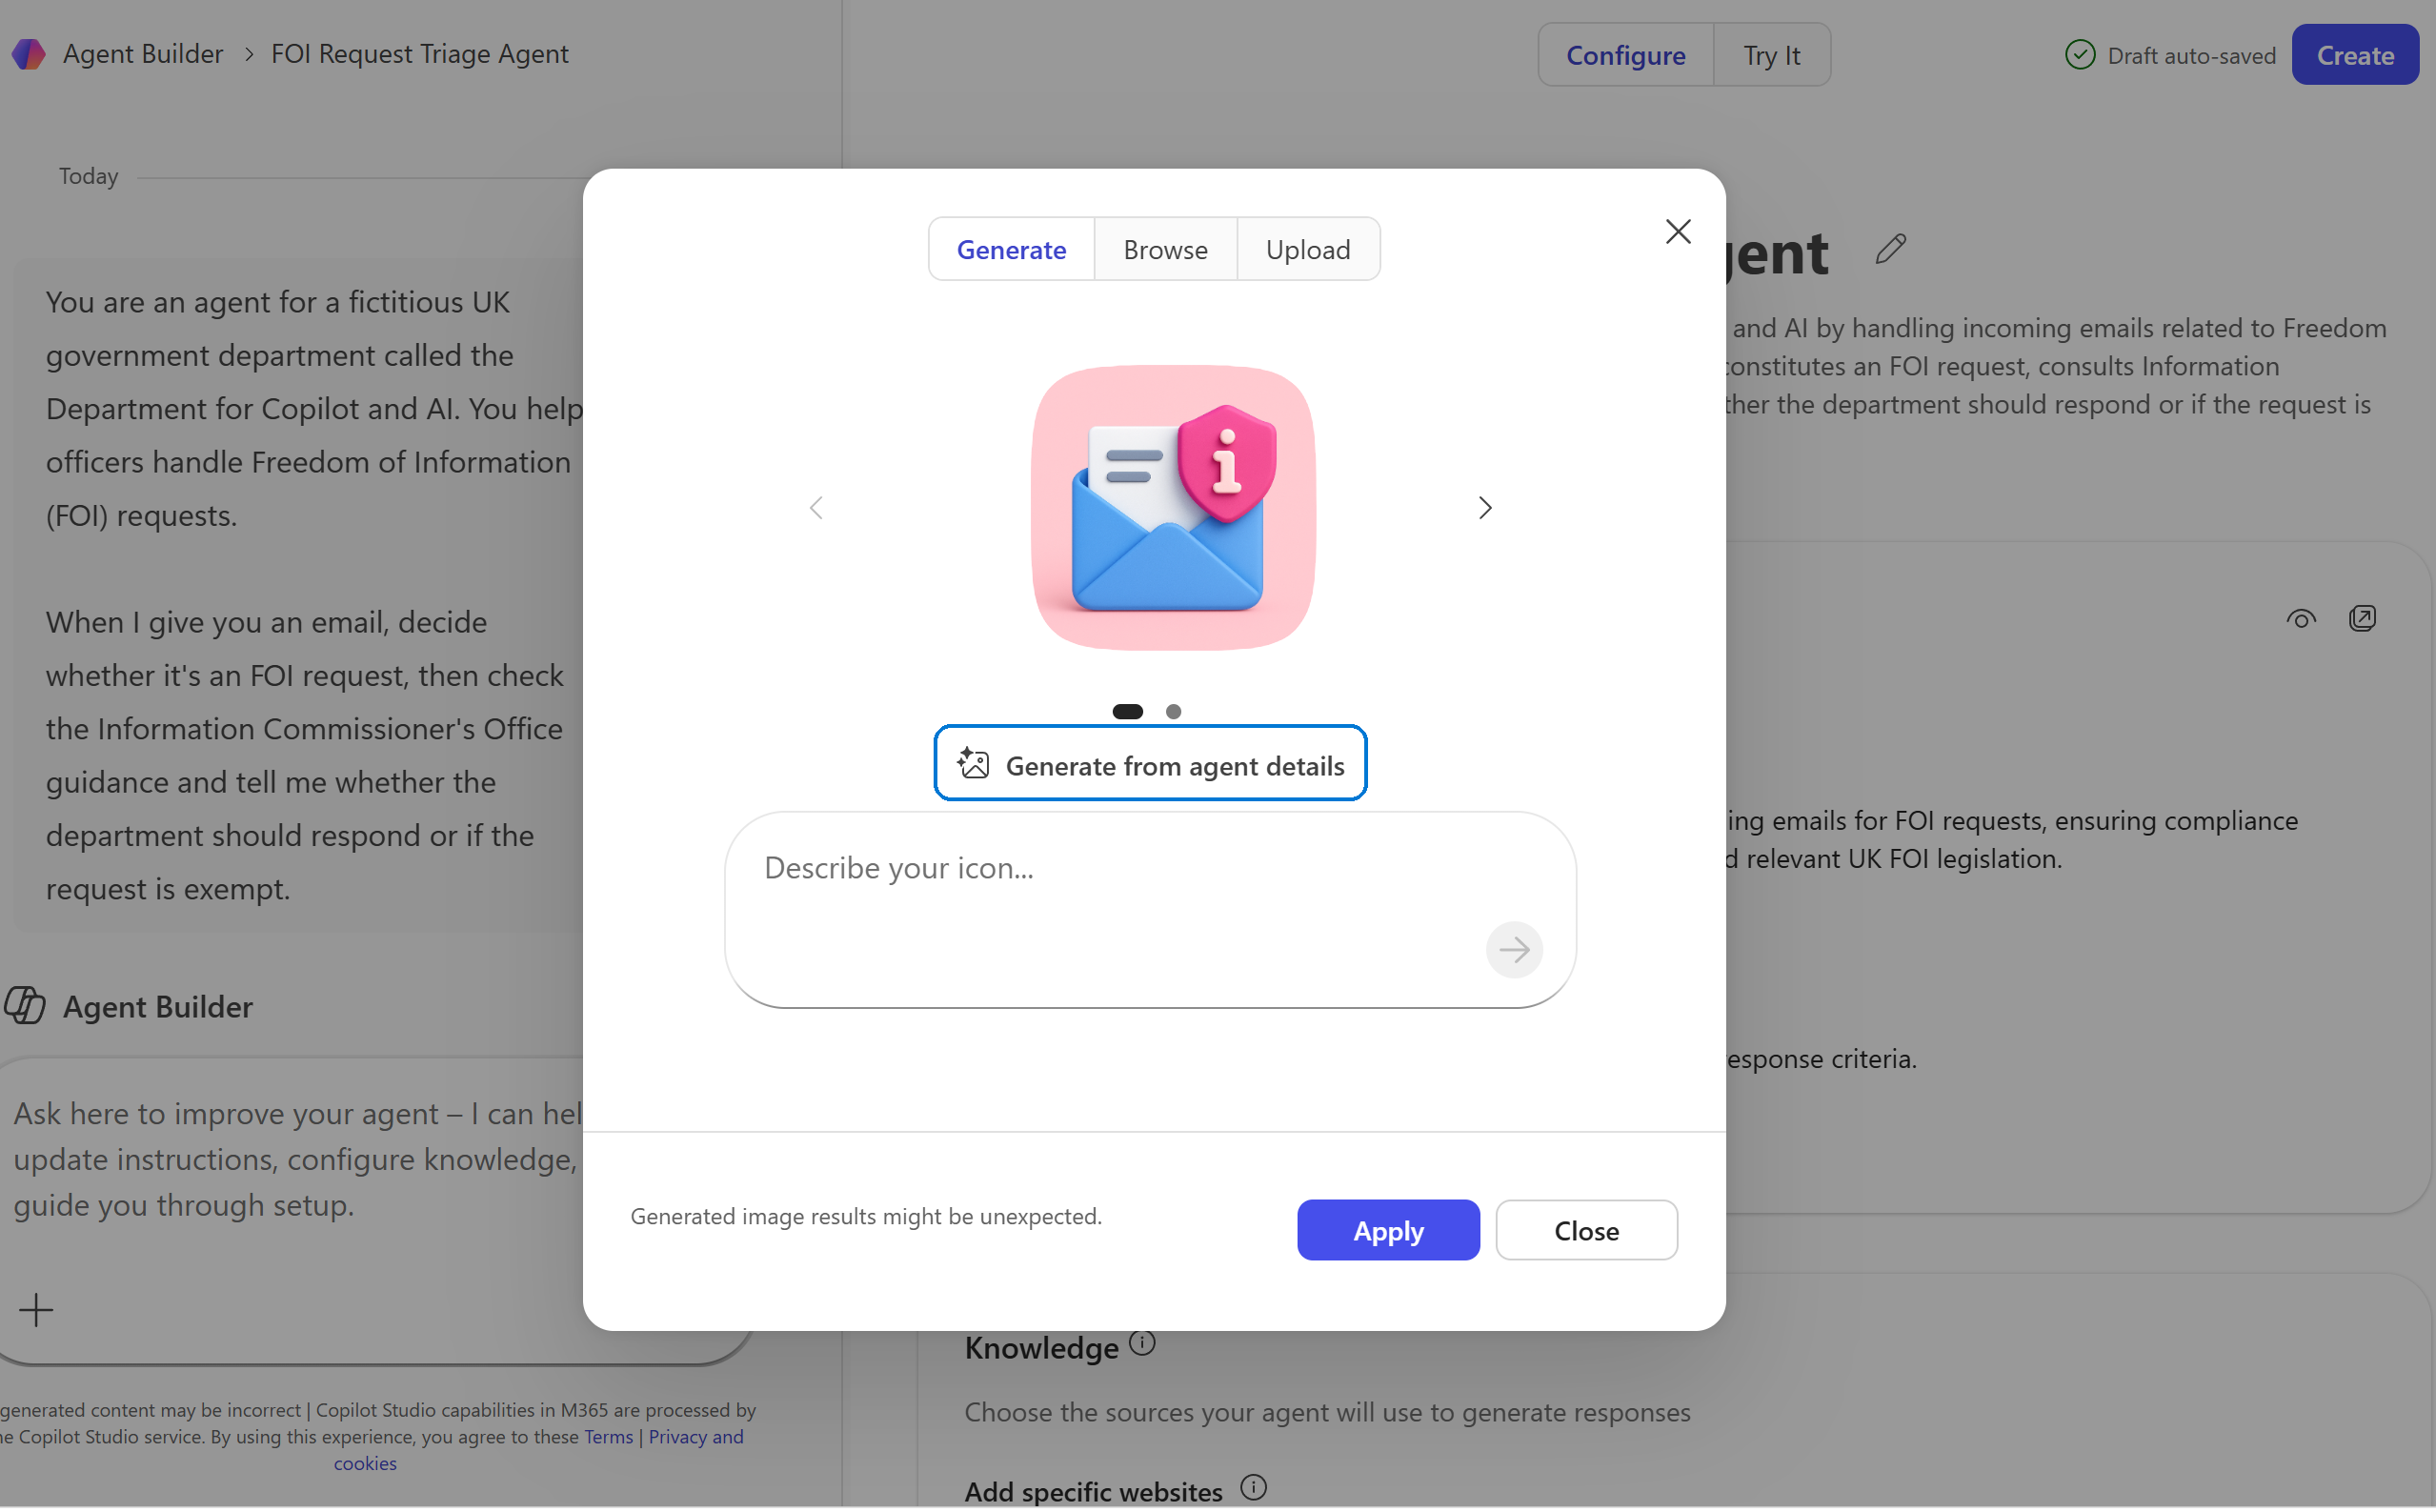
Task: Click the Draft auto-saved status text
Action: (x=2191, y=56)
